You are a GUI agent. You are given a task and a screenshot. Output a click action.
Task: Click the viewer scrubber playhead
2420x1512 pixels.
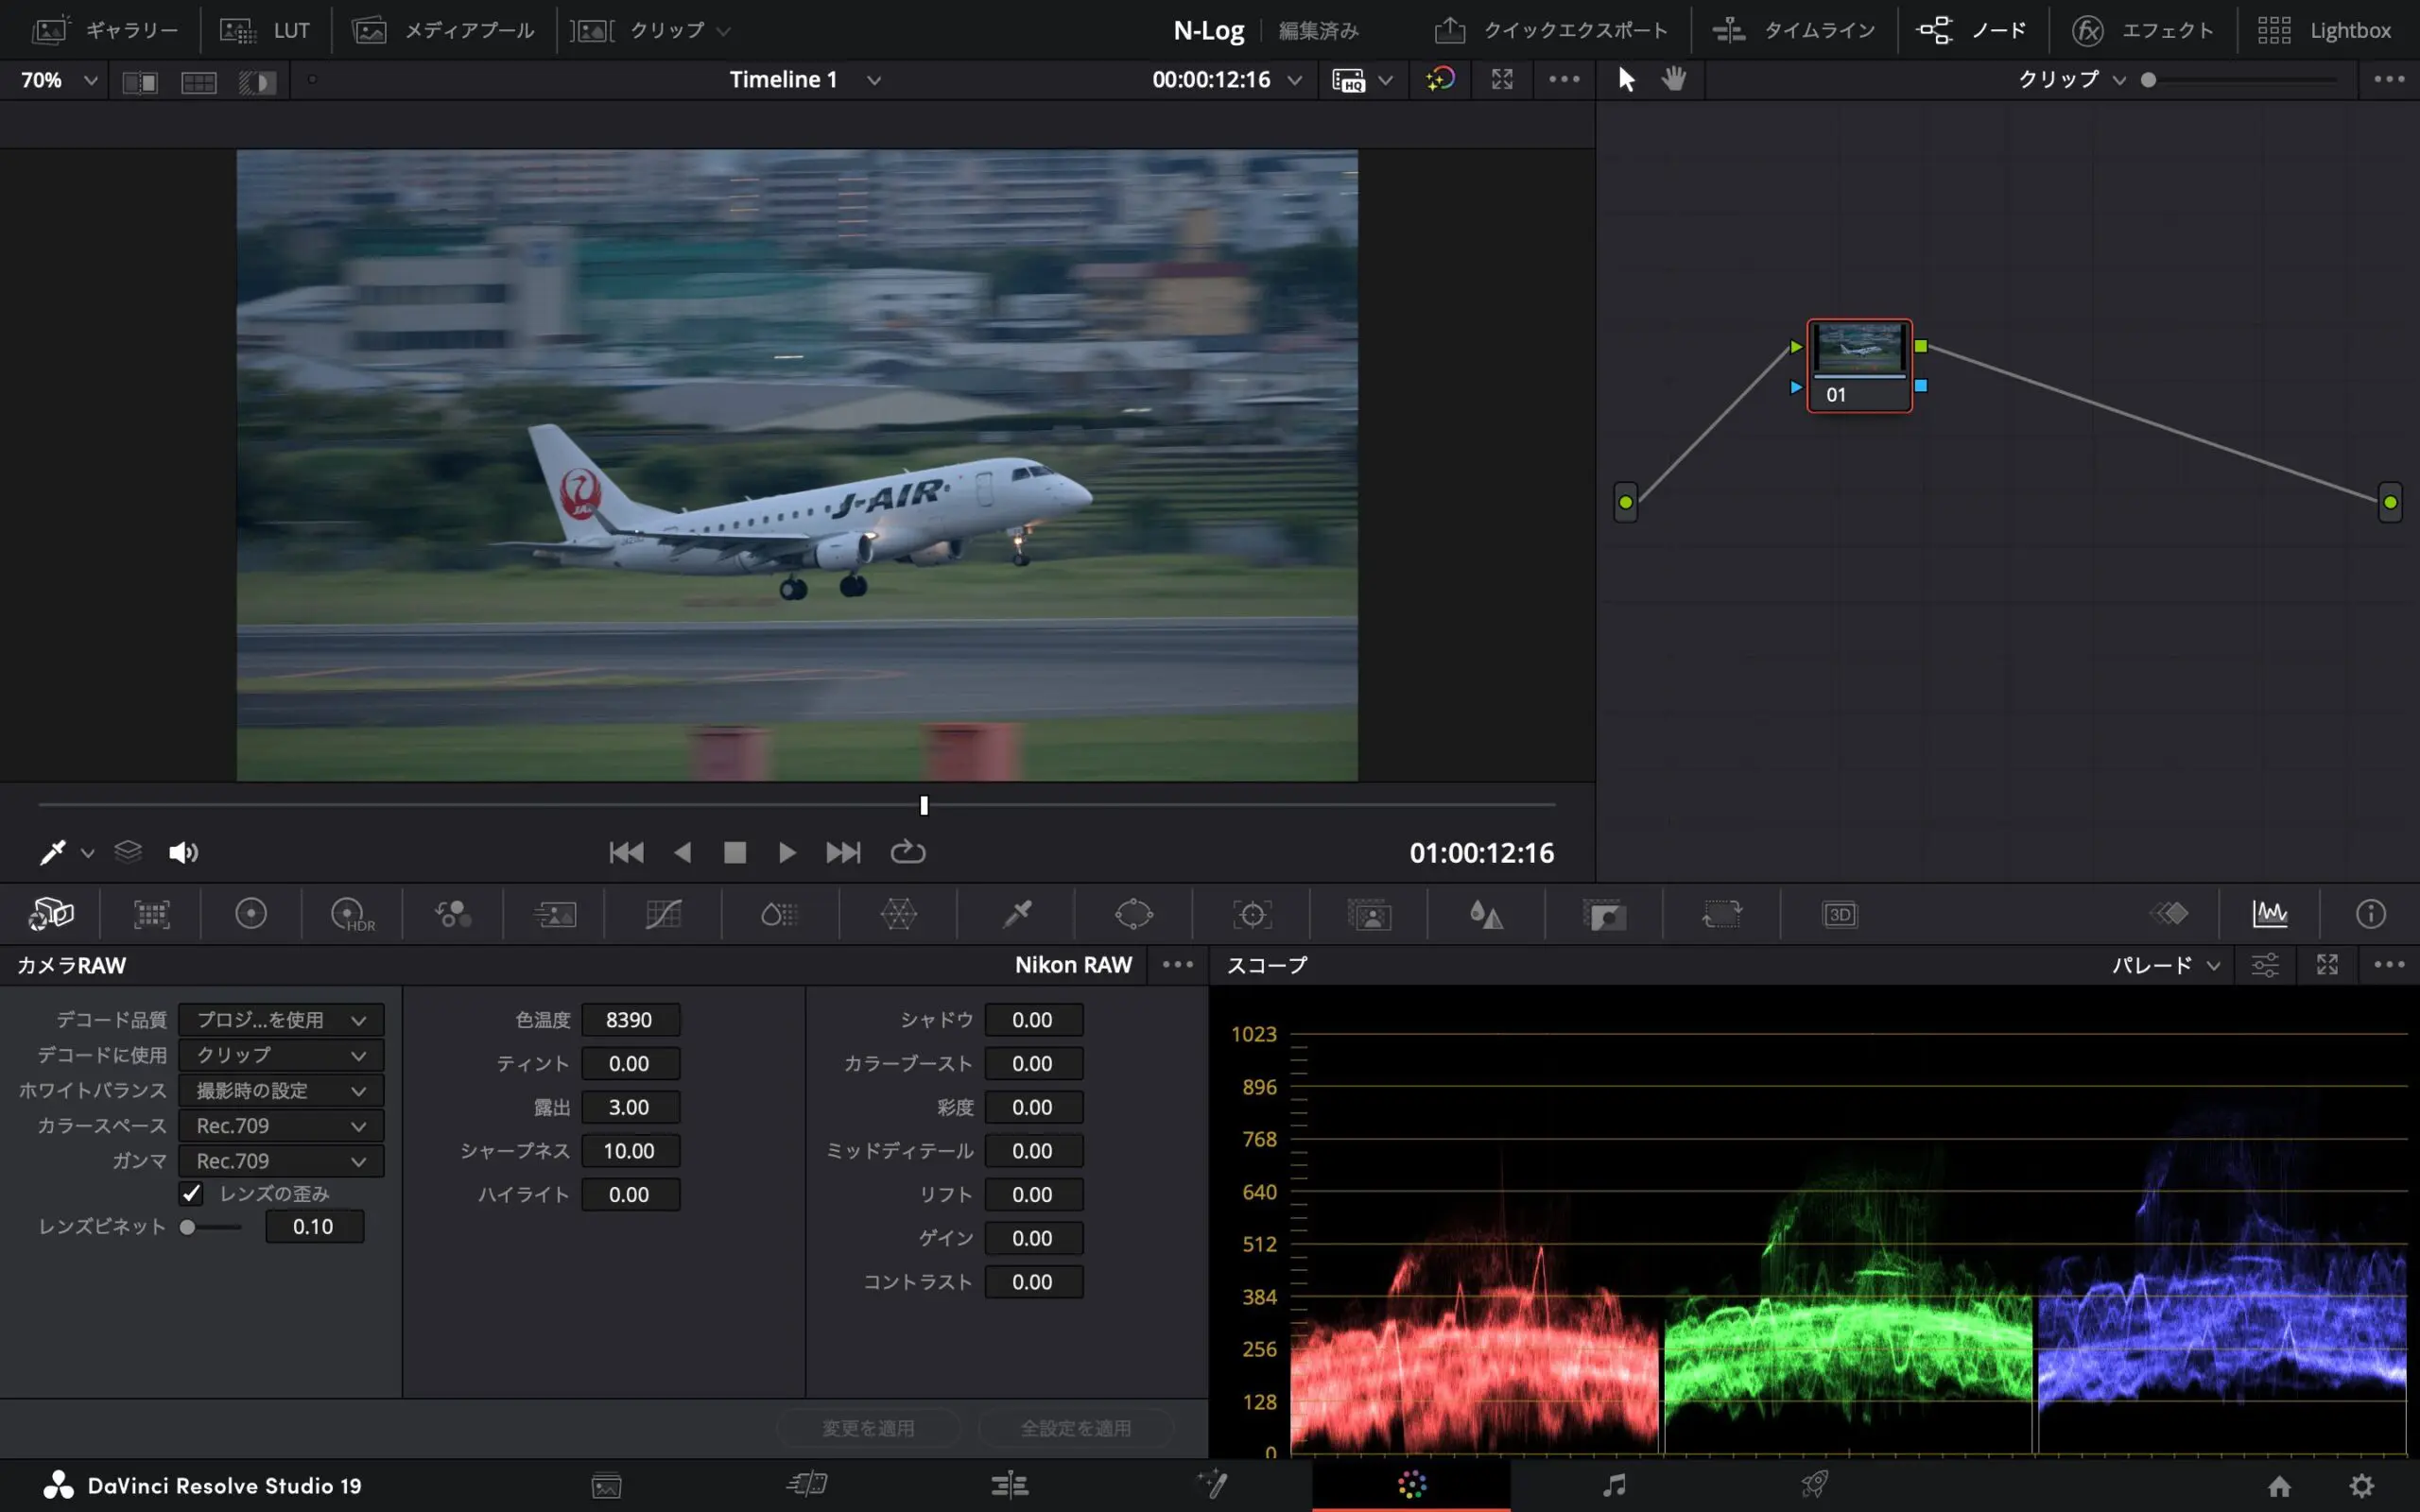pyautogui.click(x=924, y=805)
